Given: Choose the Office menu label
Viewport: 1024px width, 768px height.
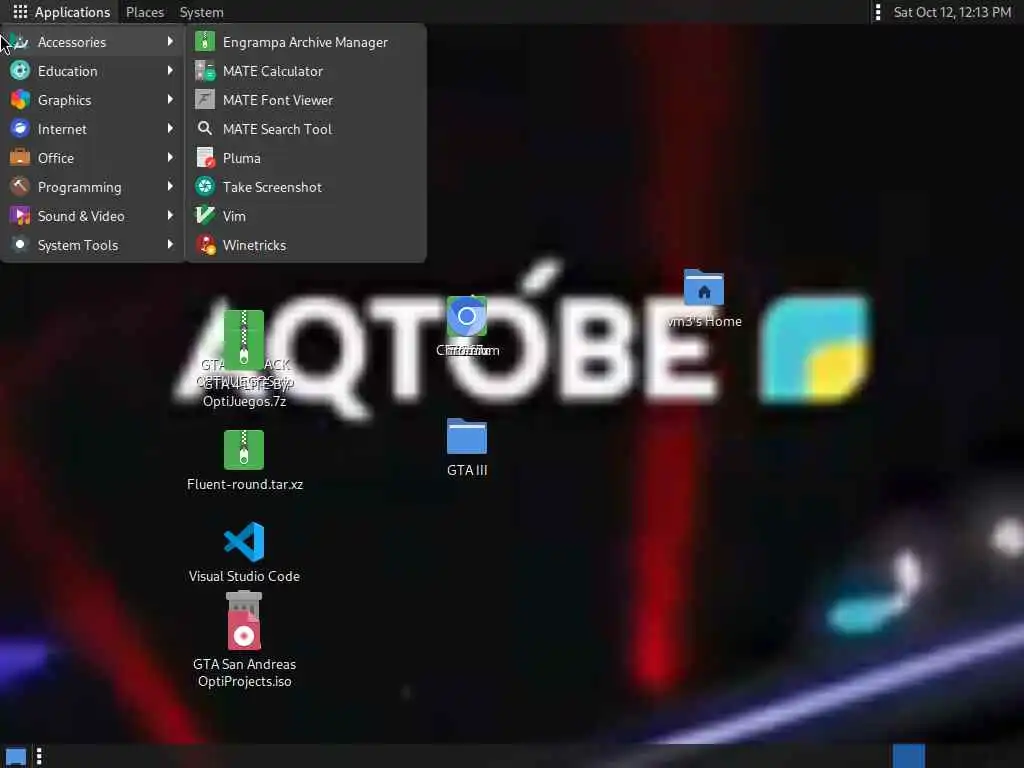Looking at the screenshot, I should (56, 158).
